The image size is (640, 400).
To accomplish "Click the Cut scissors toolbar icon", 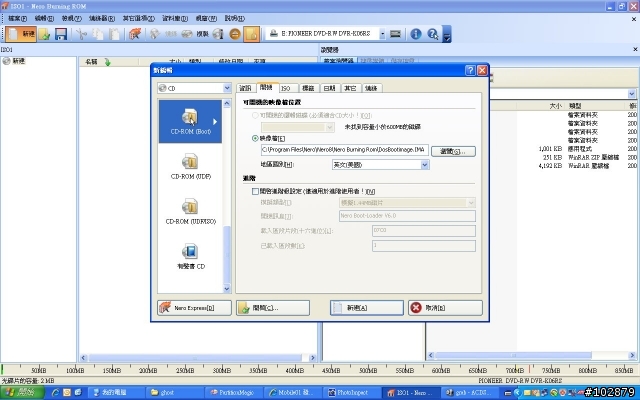I will 82,34.
